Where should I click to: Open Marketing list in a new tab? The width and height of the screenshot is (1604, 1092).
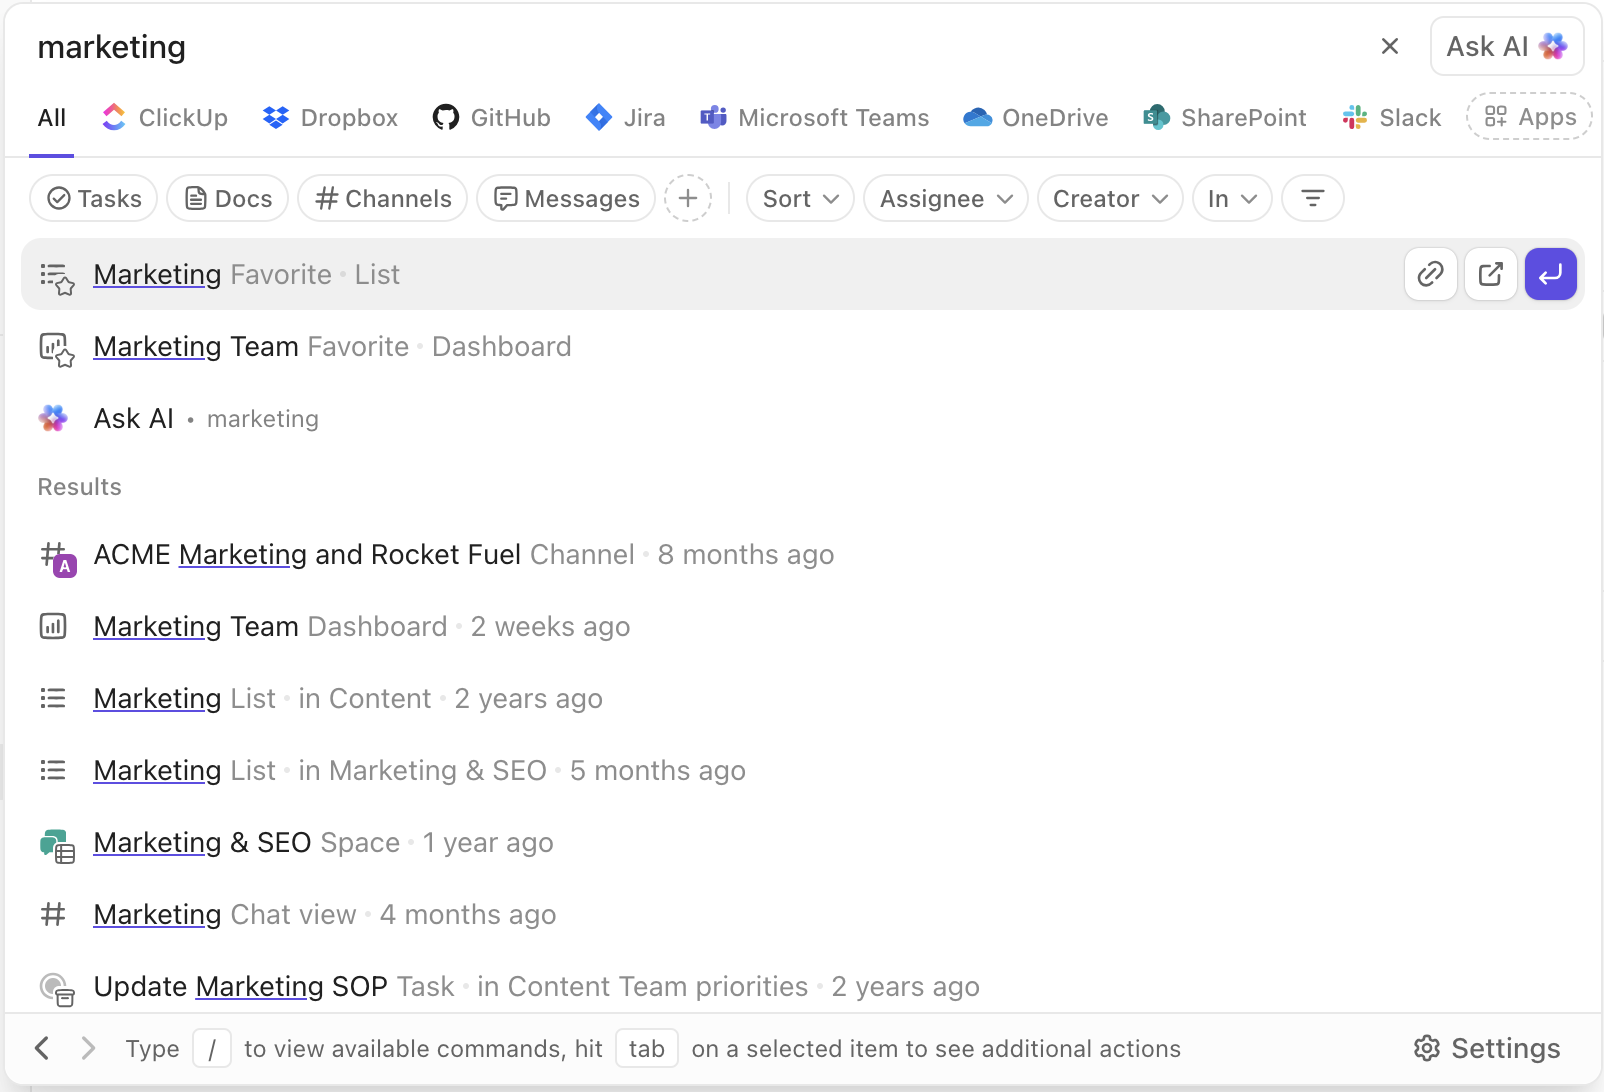tap(1490, 274)
